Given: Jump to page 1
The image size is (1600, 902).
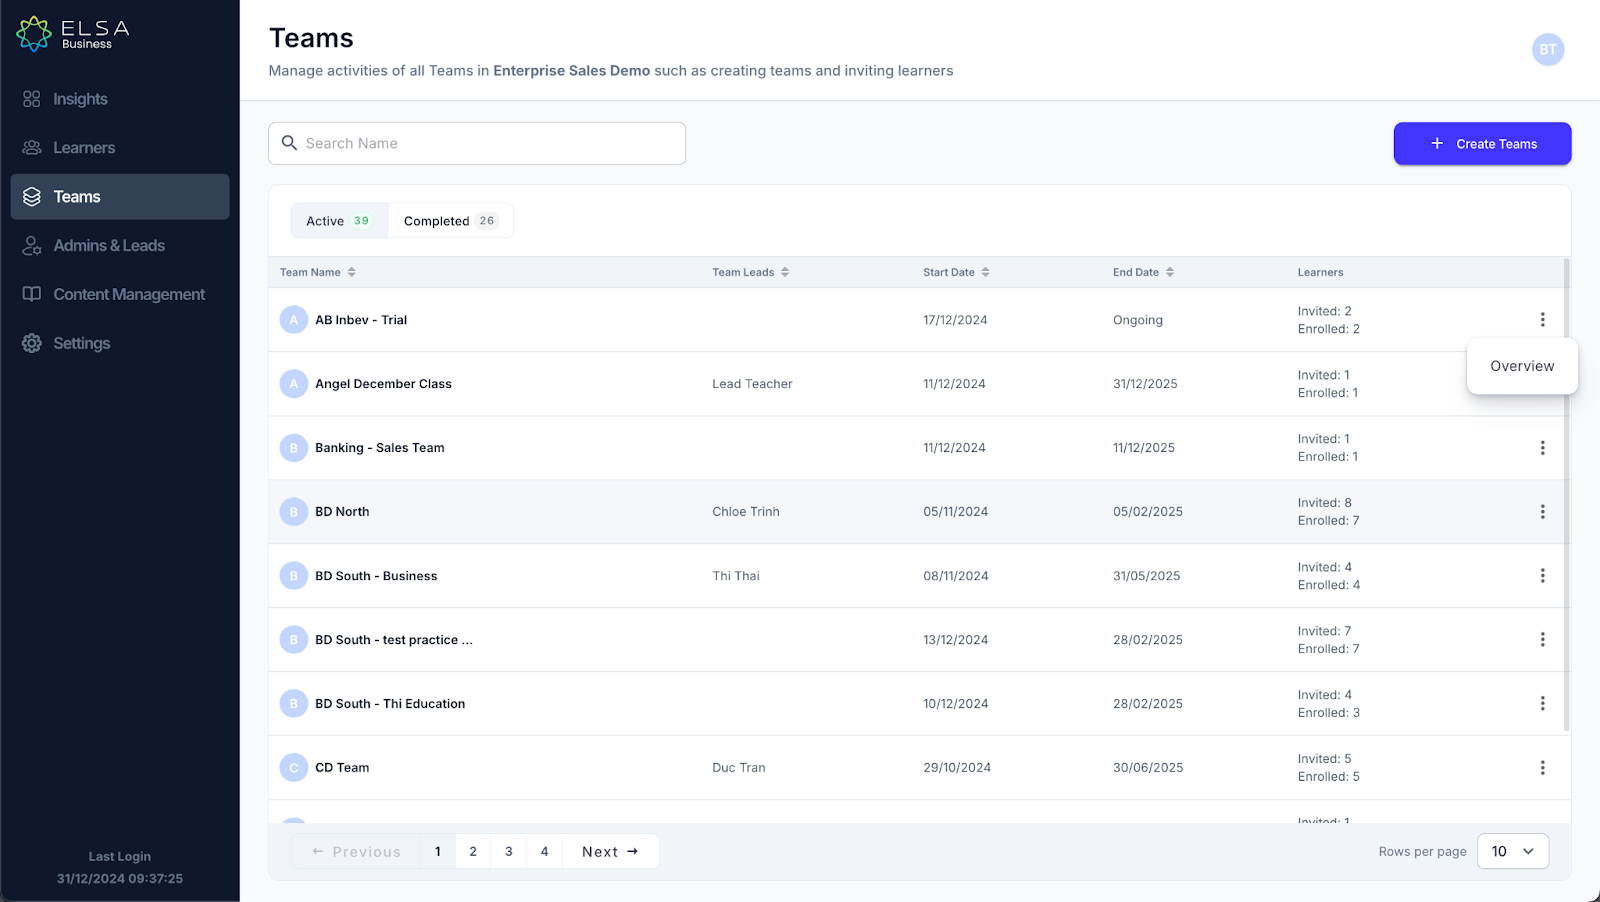Looking at the screenshot, I should [x=438, y=852].
